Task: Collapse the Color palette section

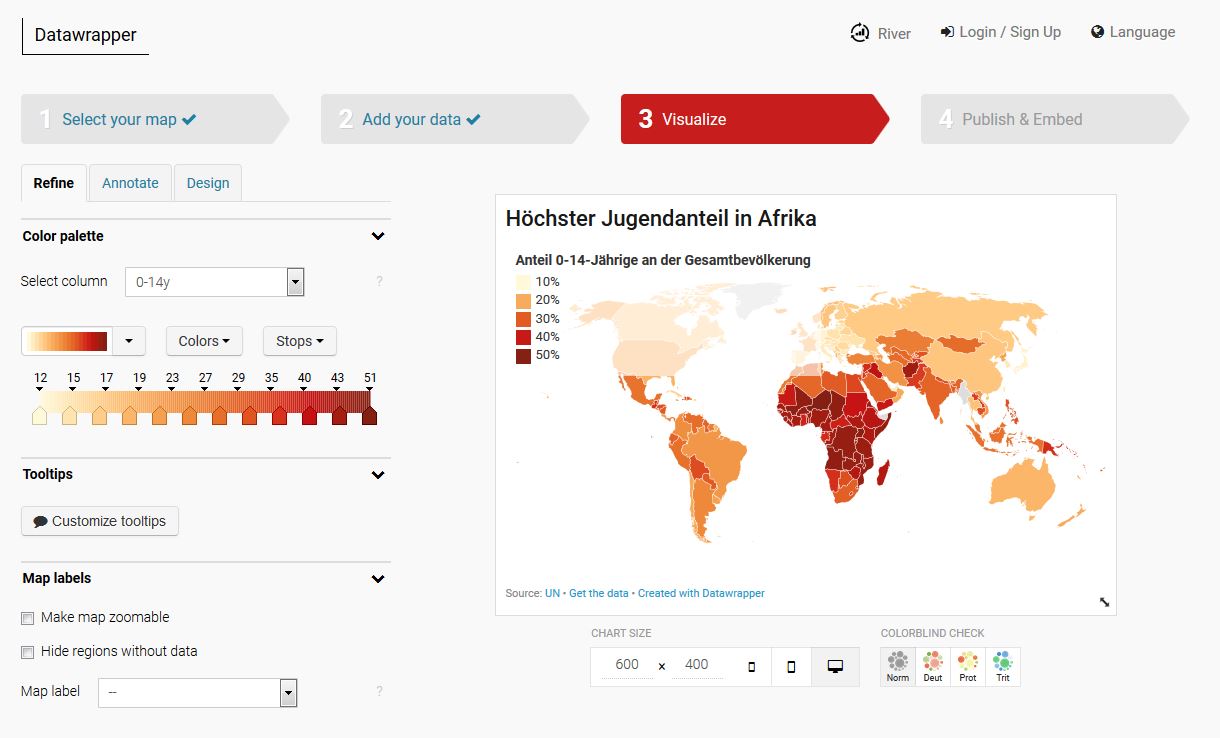Action: tap(378, 237)
